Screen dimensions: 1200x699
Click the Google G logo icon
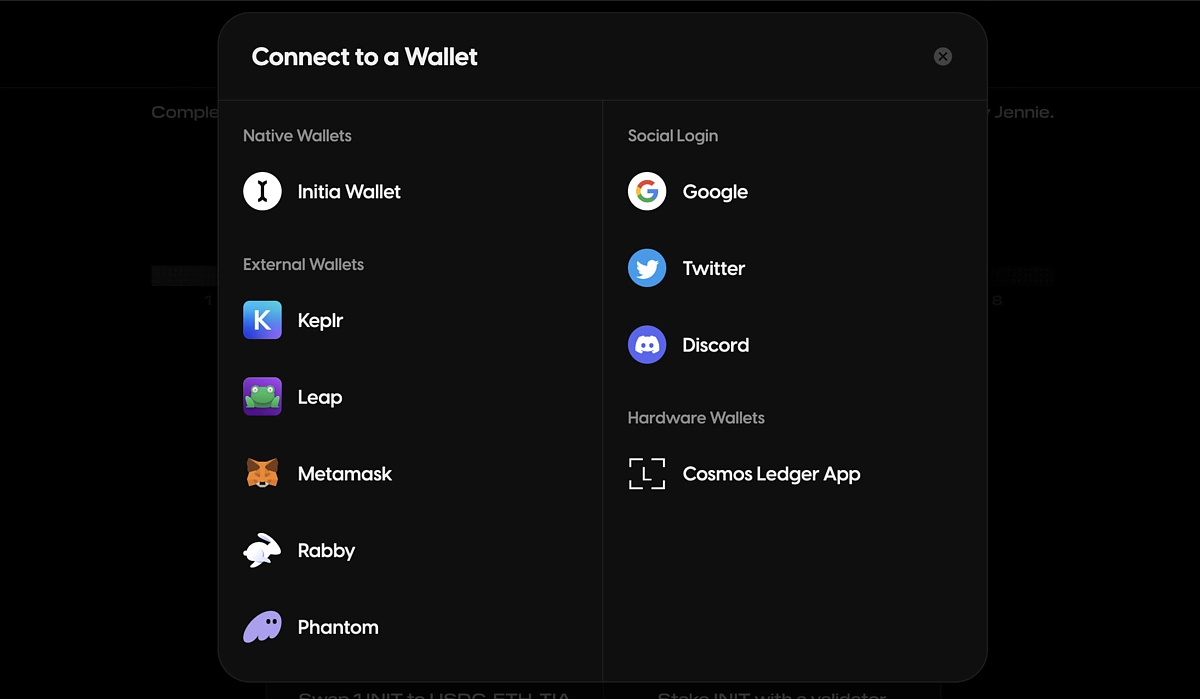pos(647,191)
